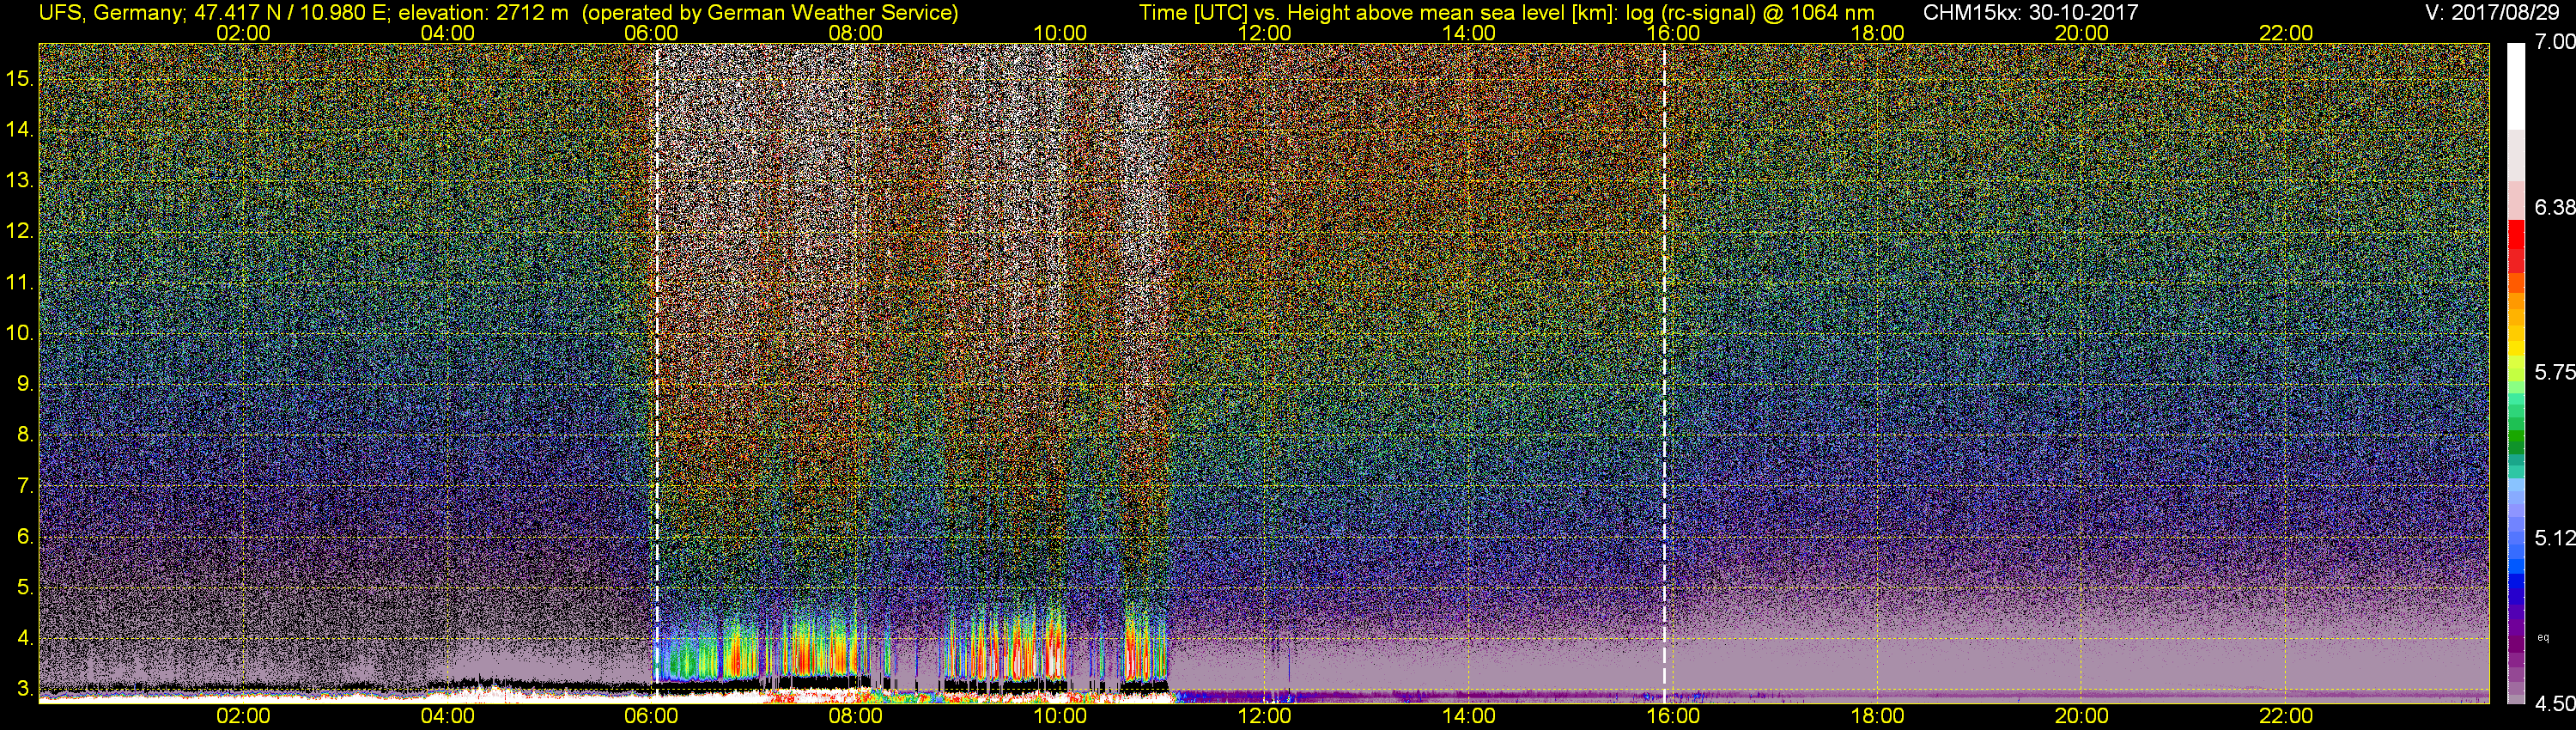The width and height of the screenshot is (2576, 730).
Task: Click the 20:00 label on top time axis
Action: point(2082,33)
